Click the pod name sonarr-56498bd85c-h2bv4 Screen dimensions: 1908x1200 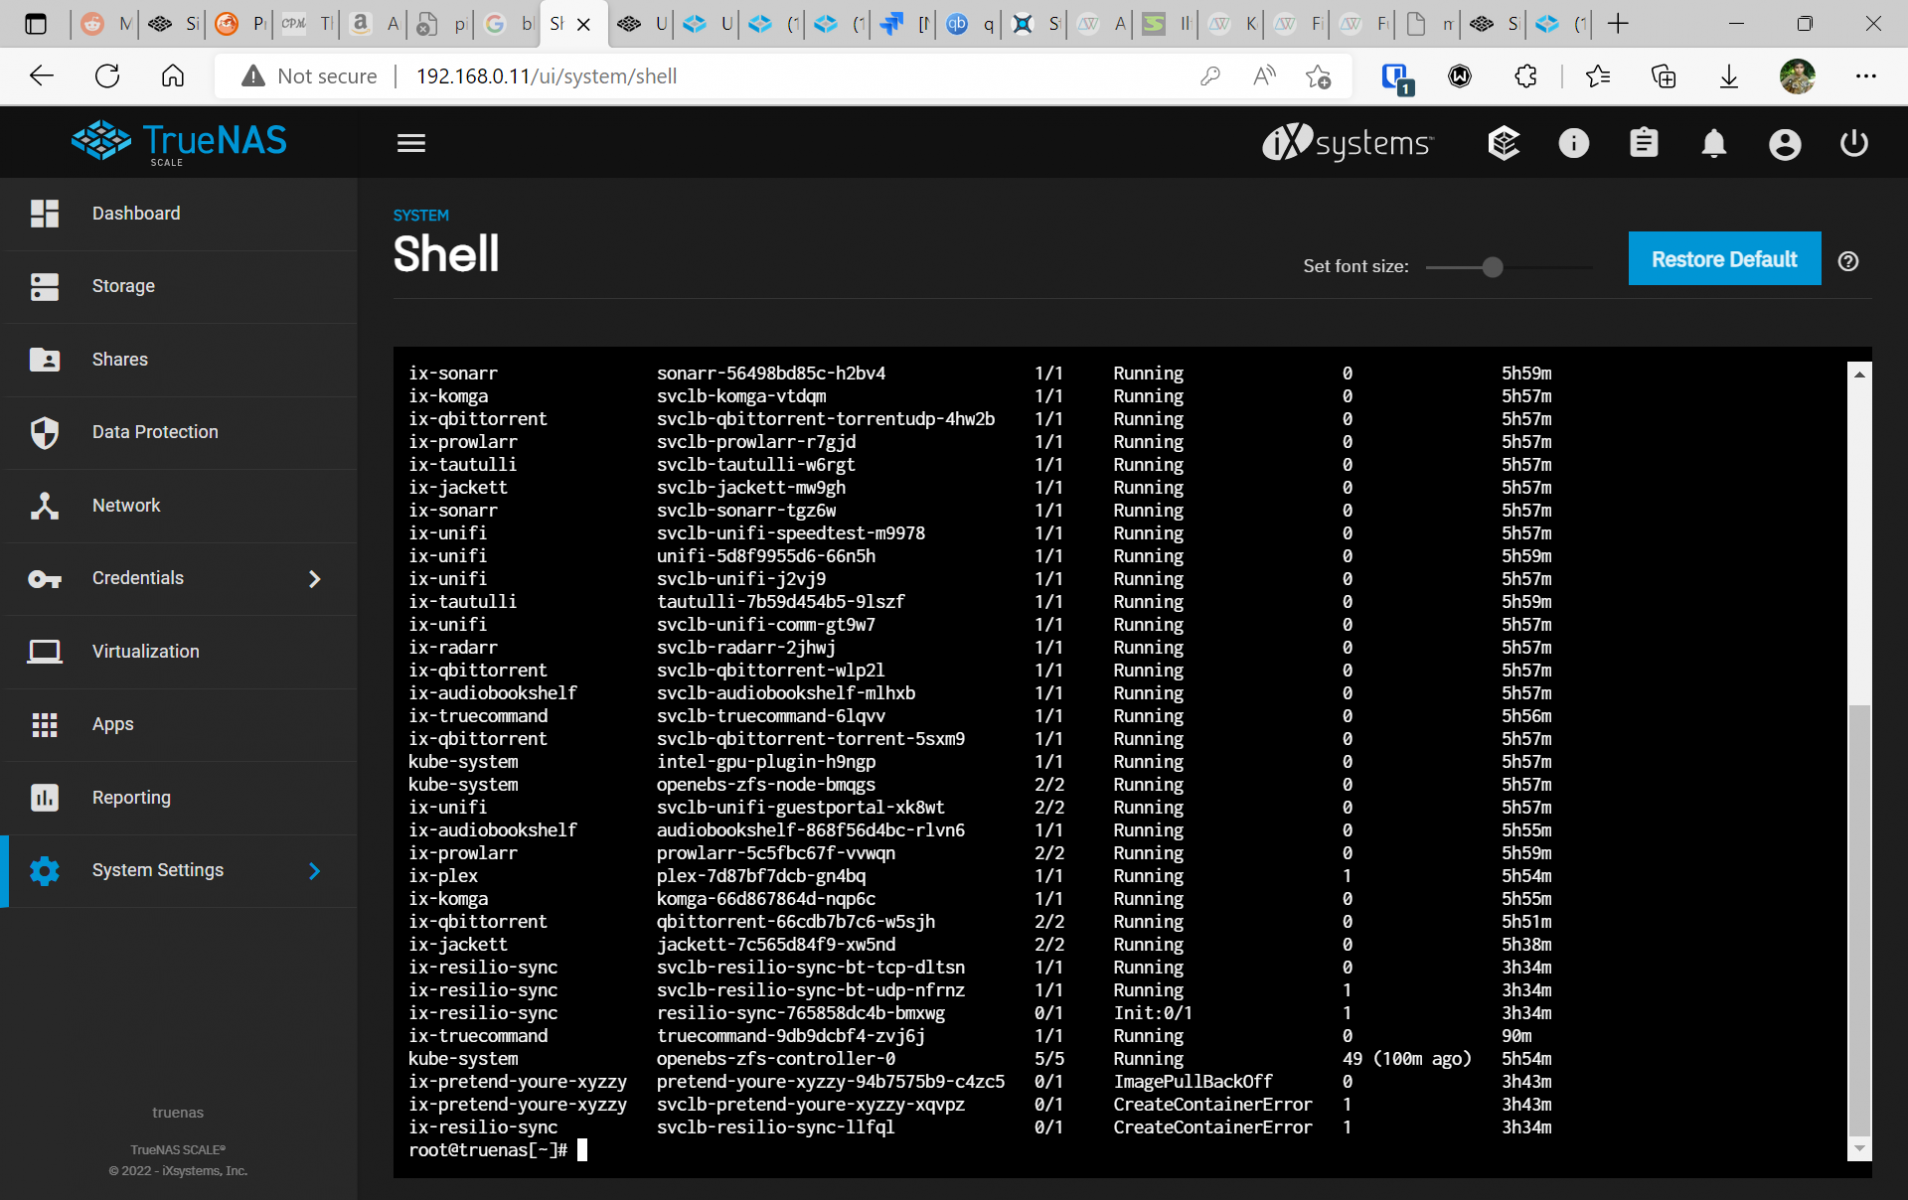[771, 373]
